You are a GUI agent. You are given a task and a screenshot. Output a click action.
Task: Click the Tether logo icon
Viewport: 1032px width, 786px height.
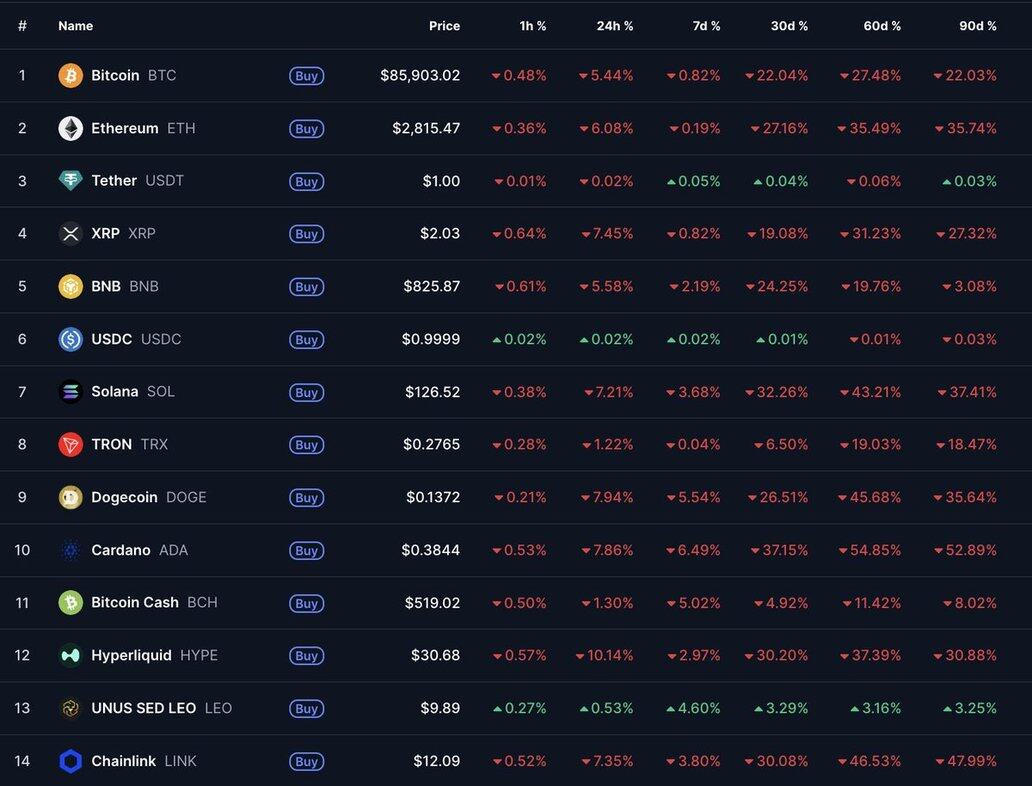[70, 181]
